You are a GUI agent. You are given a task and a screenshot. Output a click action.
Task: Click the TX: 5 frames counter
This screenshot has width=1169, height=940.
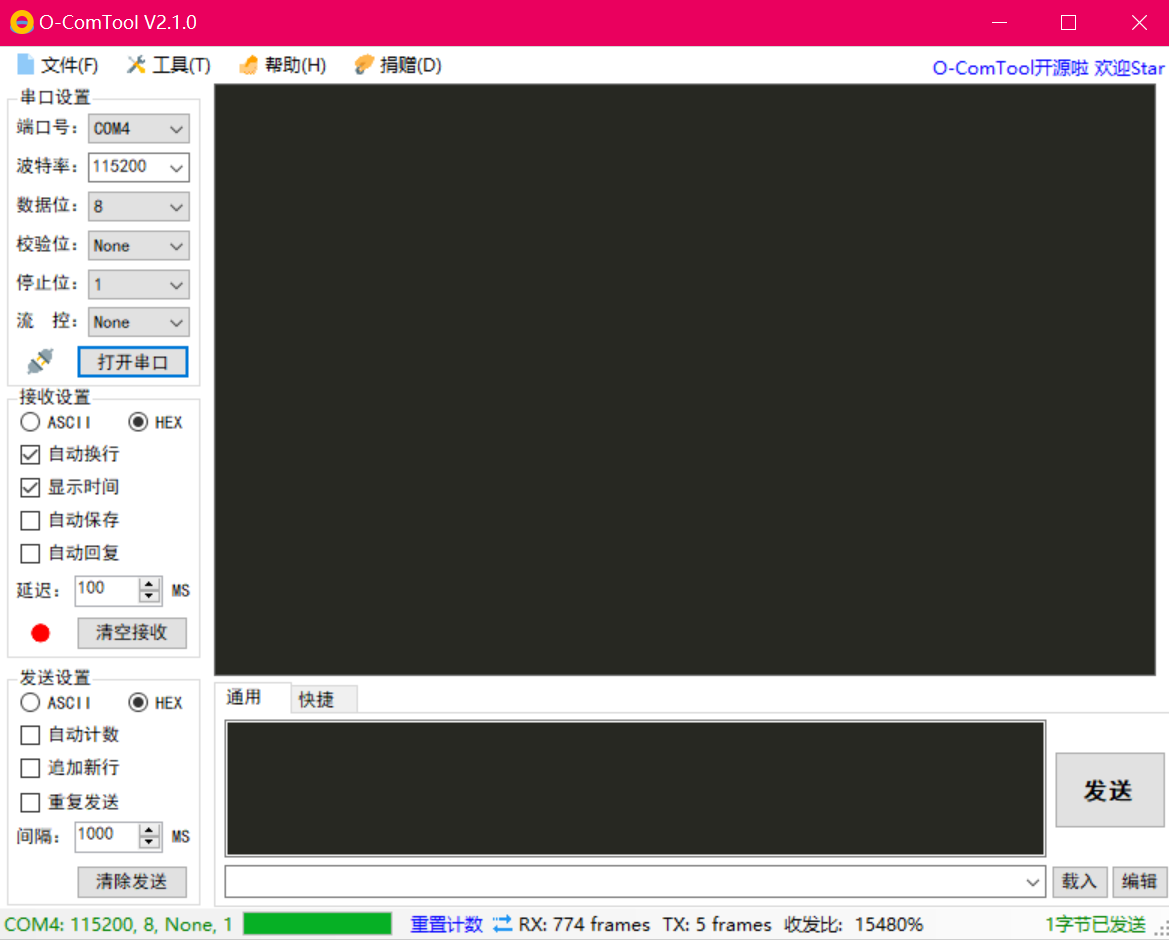pos(717,924)
